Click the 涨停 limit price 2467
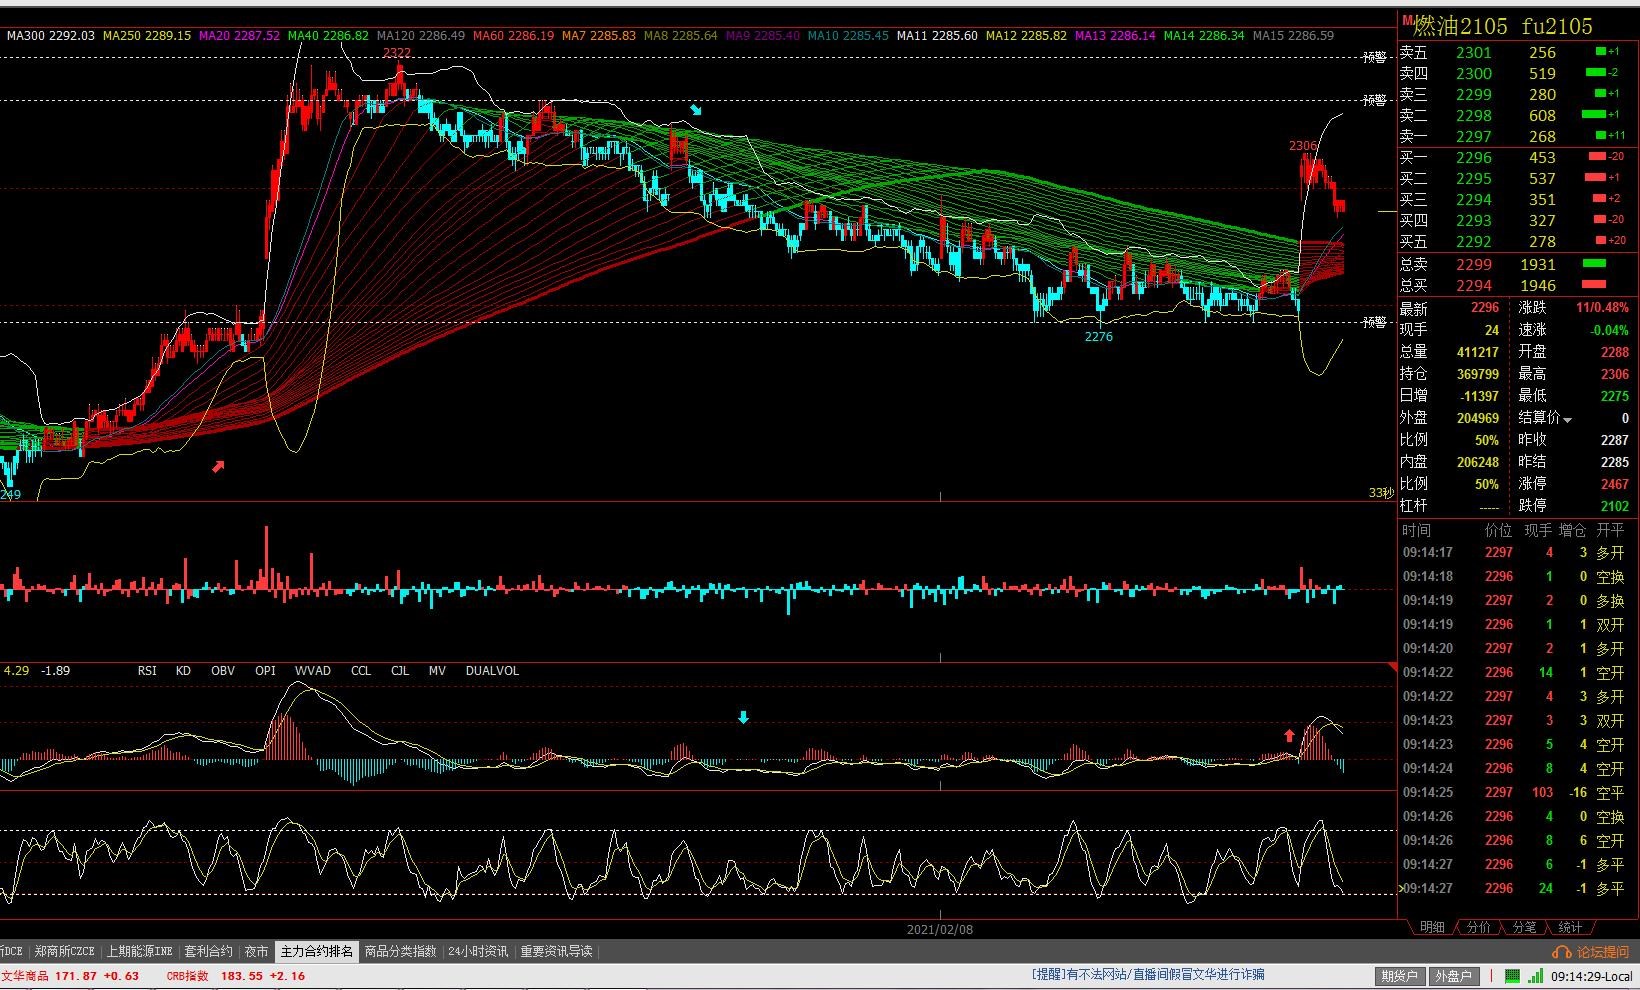 pos(1614,484)
